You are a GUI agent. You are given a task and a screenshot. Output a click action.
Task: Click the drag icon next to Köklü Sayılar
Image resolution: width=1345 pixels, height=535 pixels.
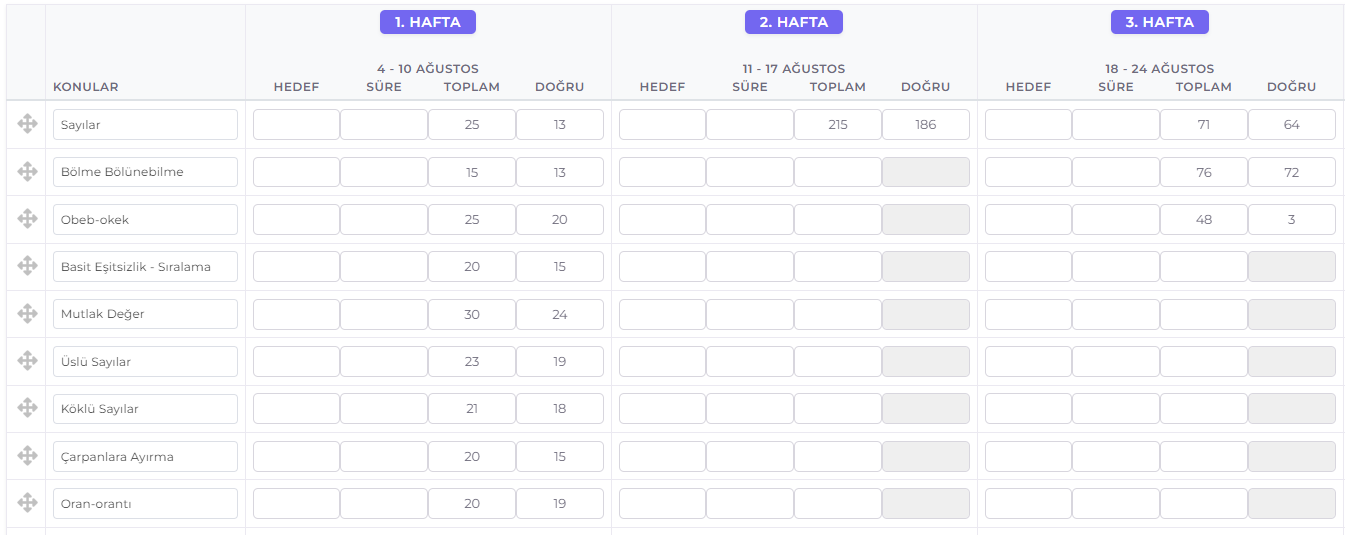(27, 408)
